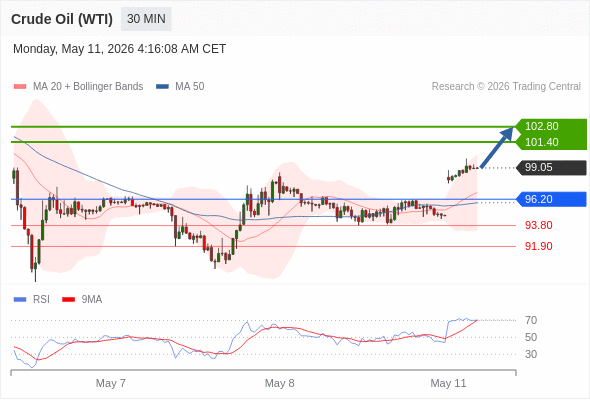
Task: Click the MA 20 + Bollinger Bands legend swatch
Action: (x=20, y=87)
